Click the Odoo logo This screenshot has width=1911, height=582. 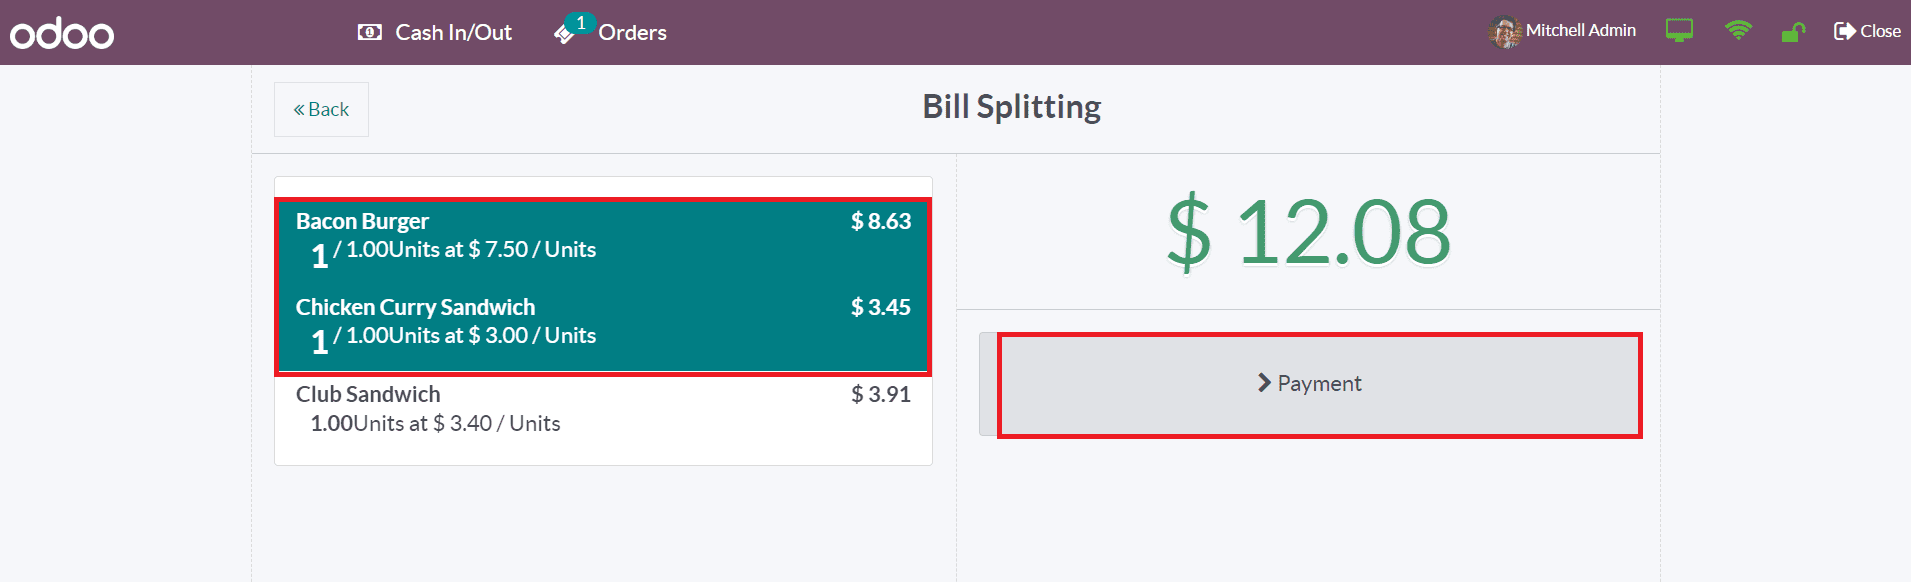pyautogui.click(x=62, y=33)
